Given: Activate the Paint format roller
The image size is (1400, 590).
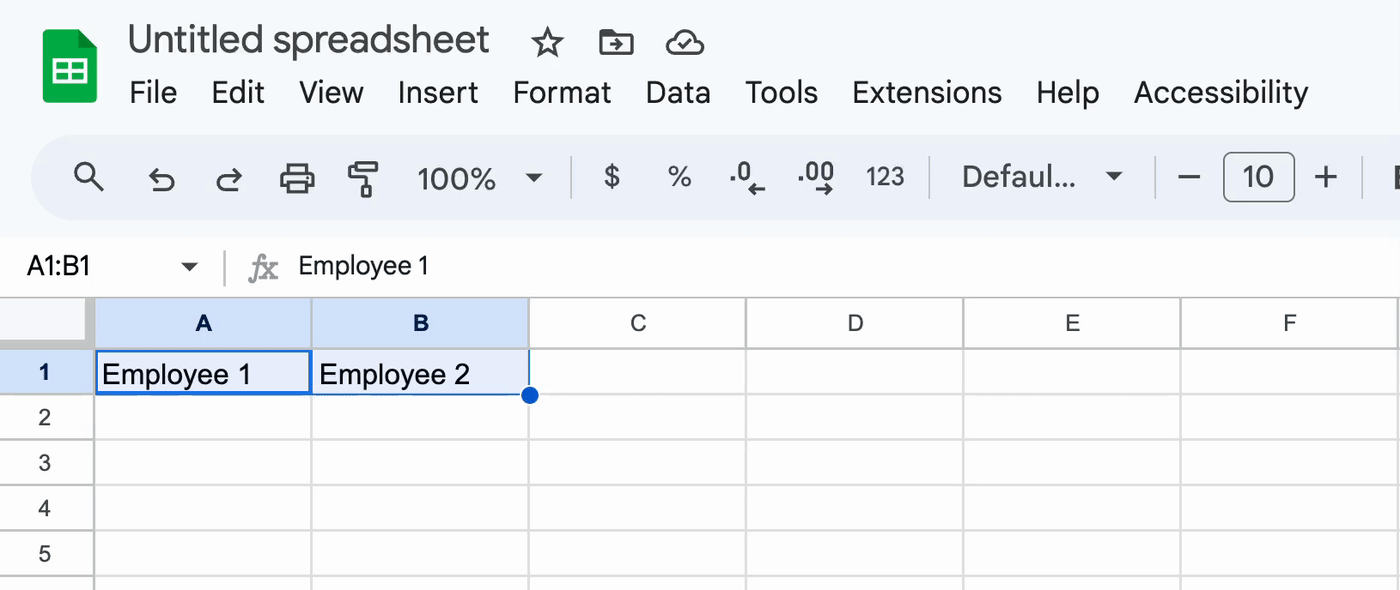Looking at the screenshot, I should pos(362,179).
